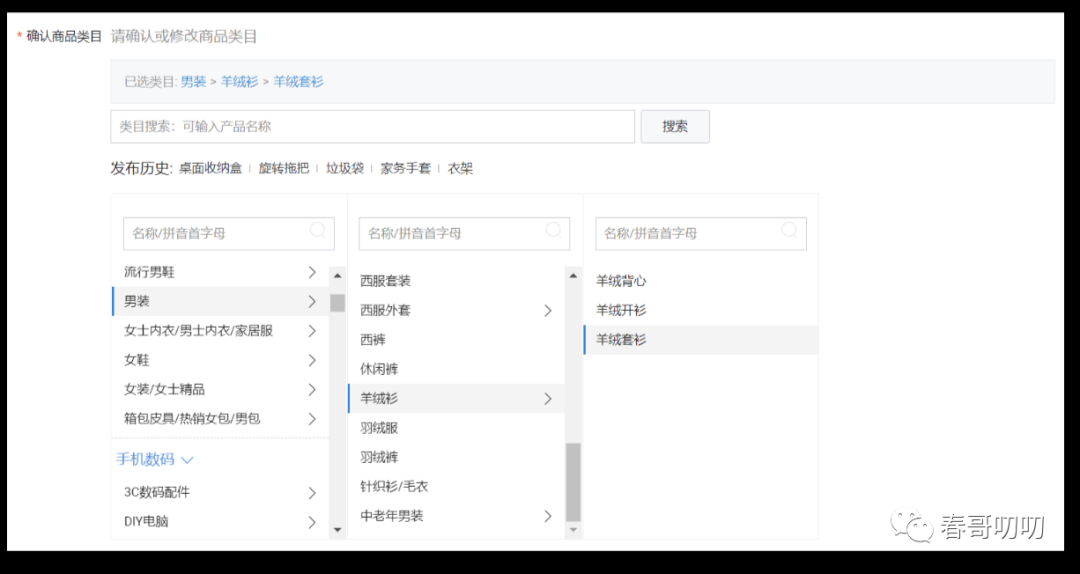The image size is (1080, 574).
Task: Select 羊绒套衫 in third column
Action: [x=700, y=340]
